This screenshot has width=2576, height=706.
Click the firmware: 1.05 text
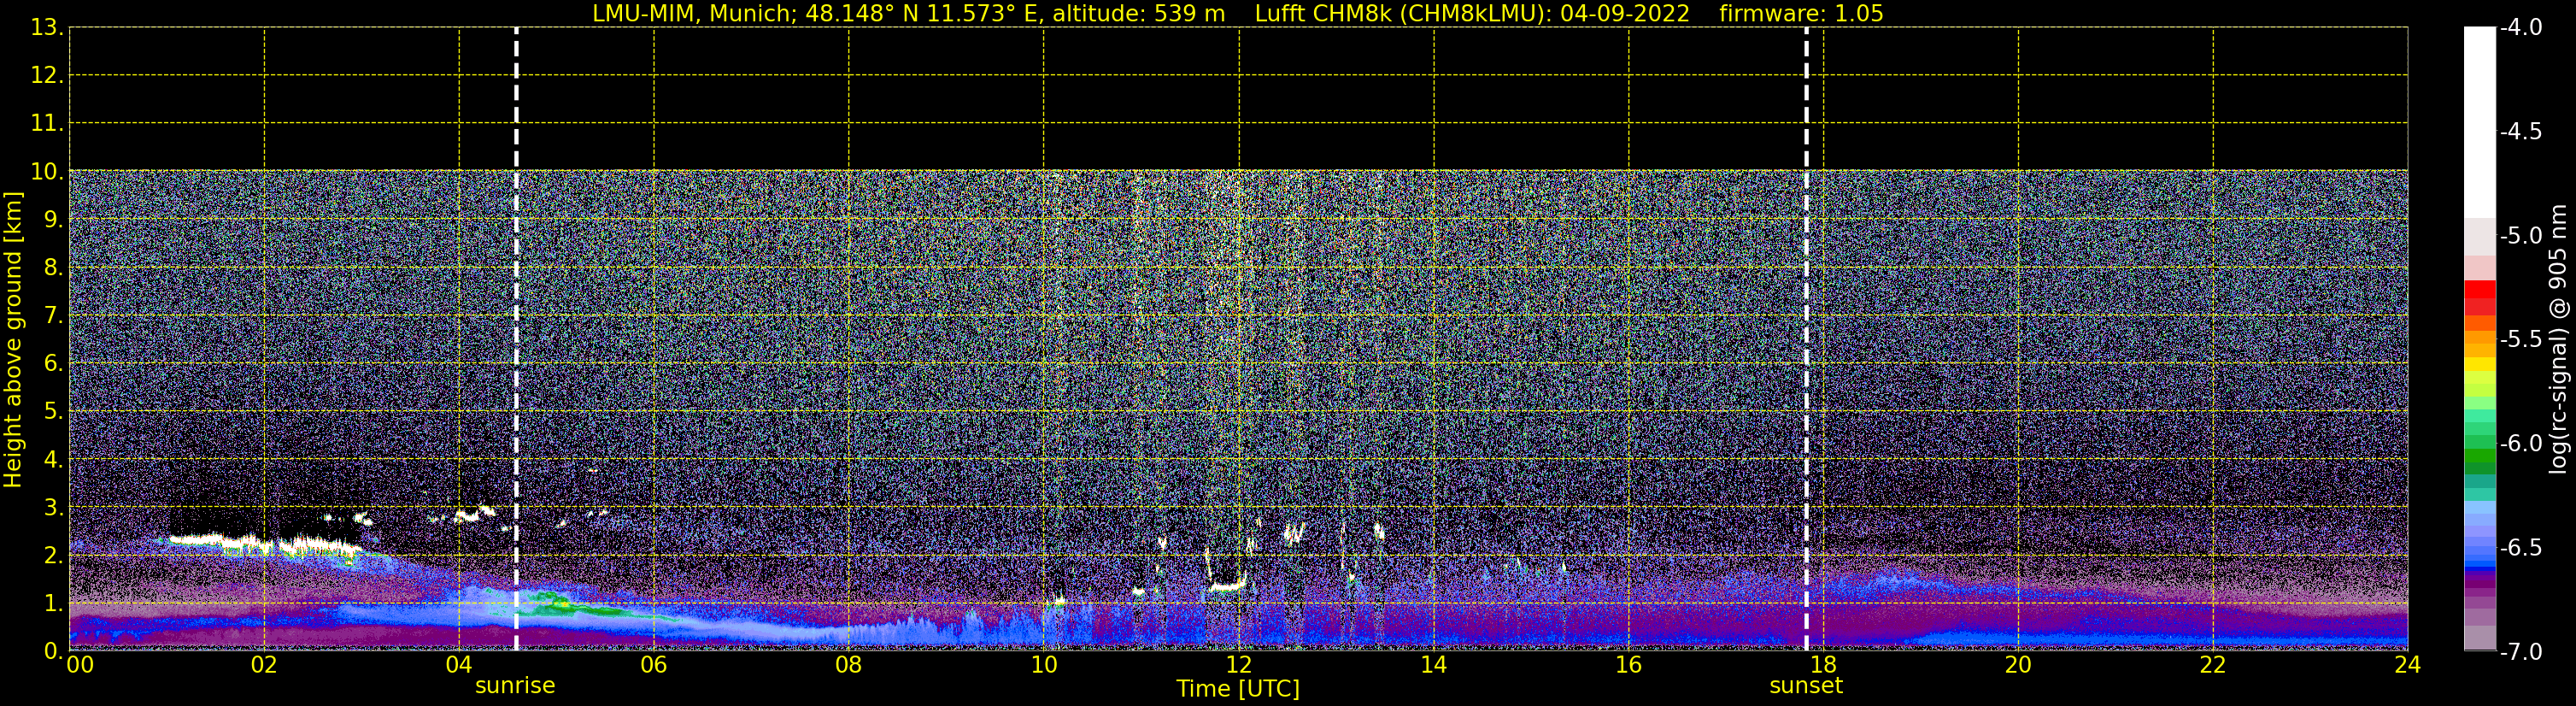pyautogui.click(x=1801, y=14)
